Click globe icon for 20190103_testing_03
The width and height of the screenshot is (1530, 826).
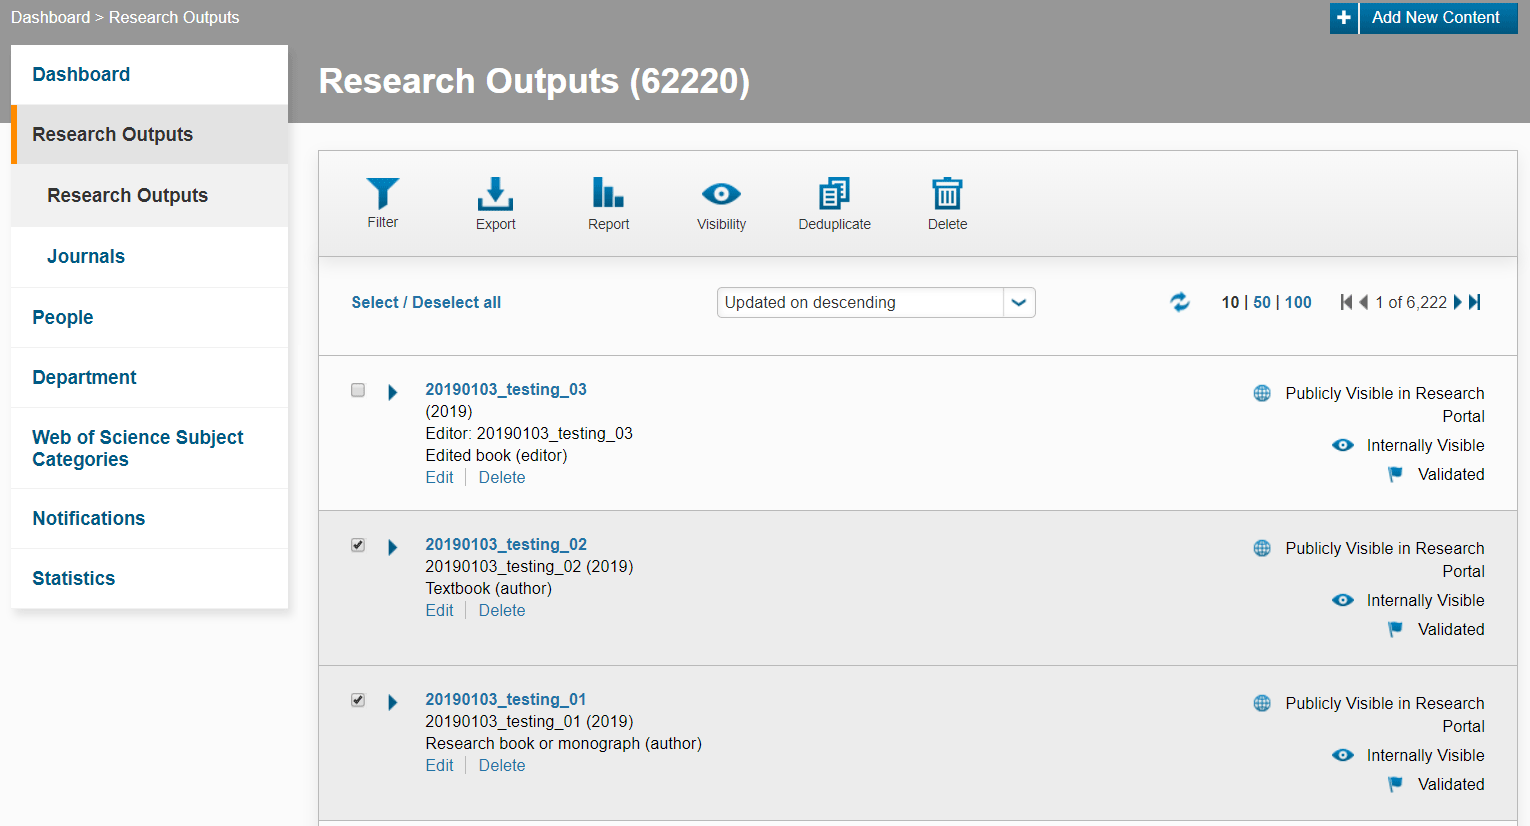[1262, 393]
